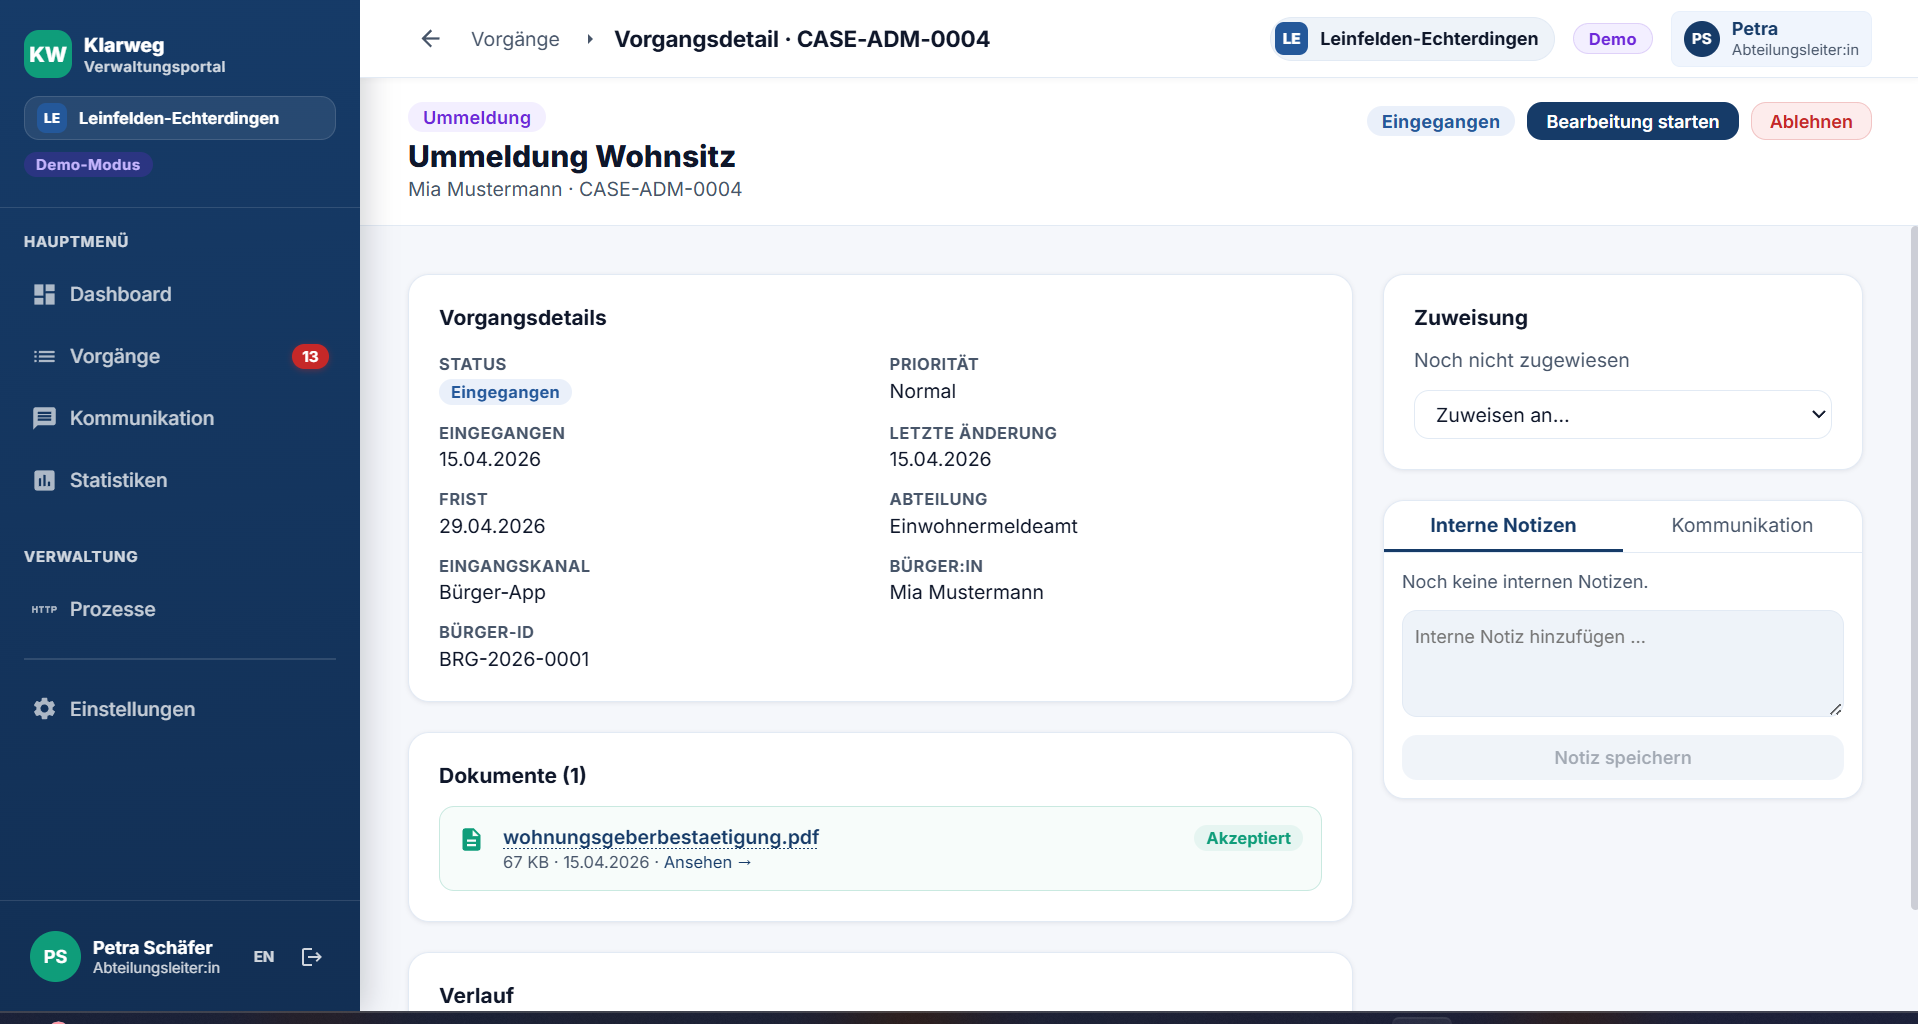
Task: Click the Priorität value Normal
Action: [922, 391]
